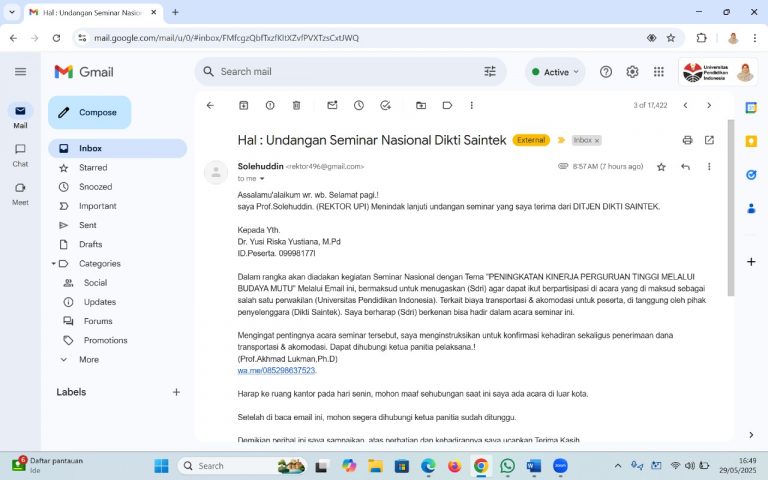Open the Inbox folder
The image size is (768, 480).
coord(118,148)
